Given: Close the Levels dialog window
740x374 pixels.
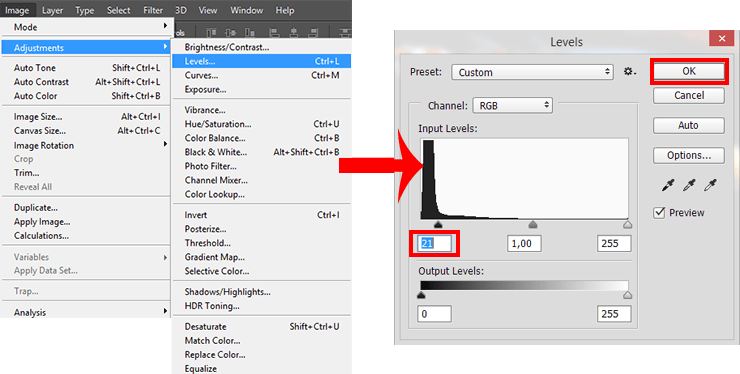Looking at the screenshot, I should click(x=722, y=39).
